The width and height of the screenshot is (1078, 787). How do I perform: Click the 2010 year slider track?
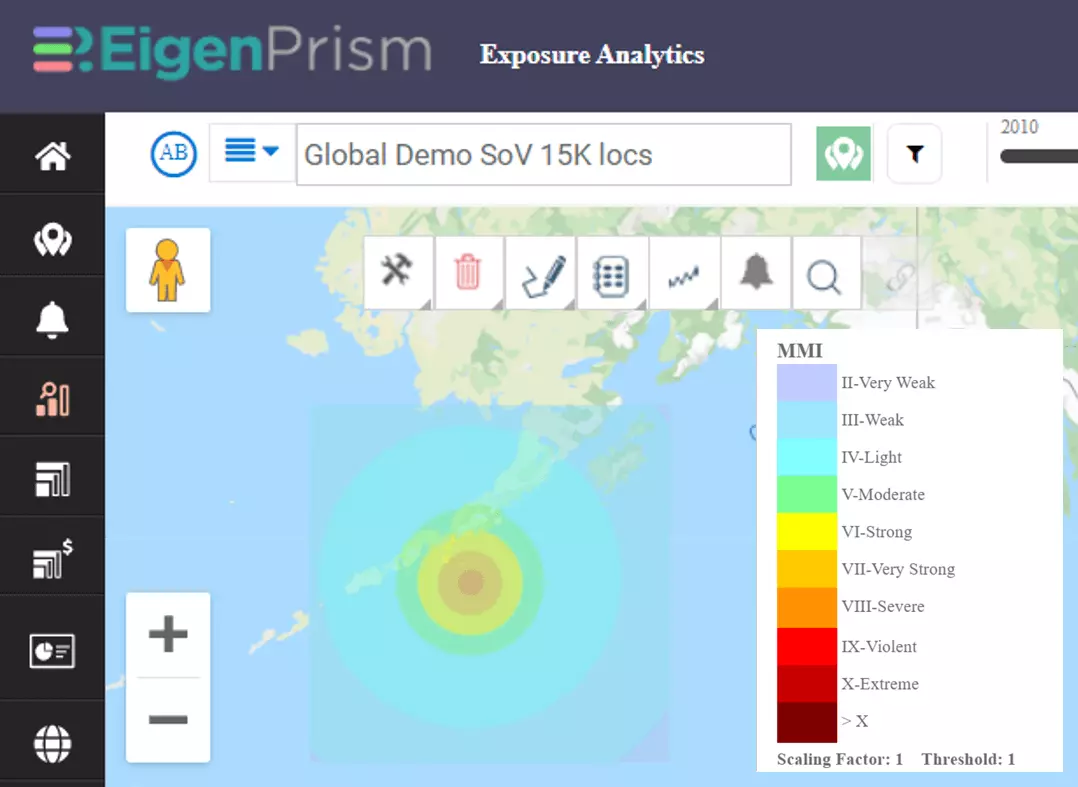pos(1039,157)
